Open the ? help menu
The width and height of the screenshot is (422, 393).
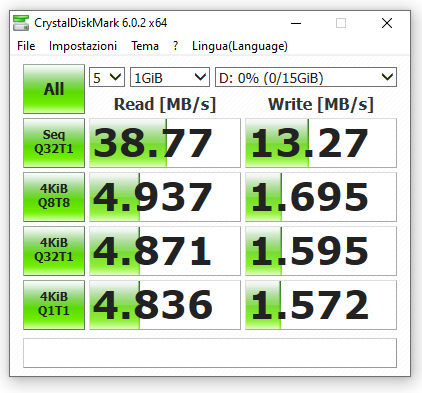pyautogui.click(x=175, y=46)
